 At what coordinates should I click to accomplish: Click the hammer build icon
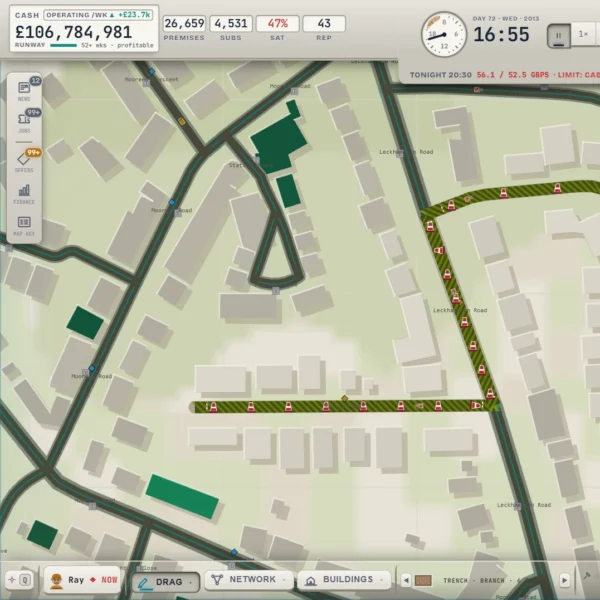click(x=586, y=575)
